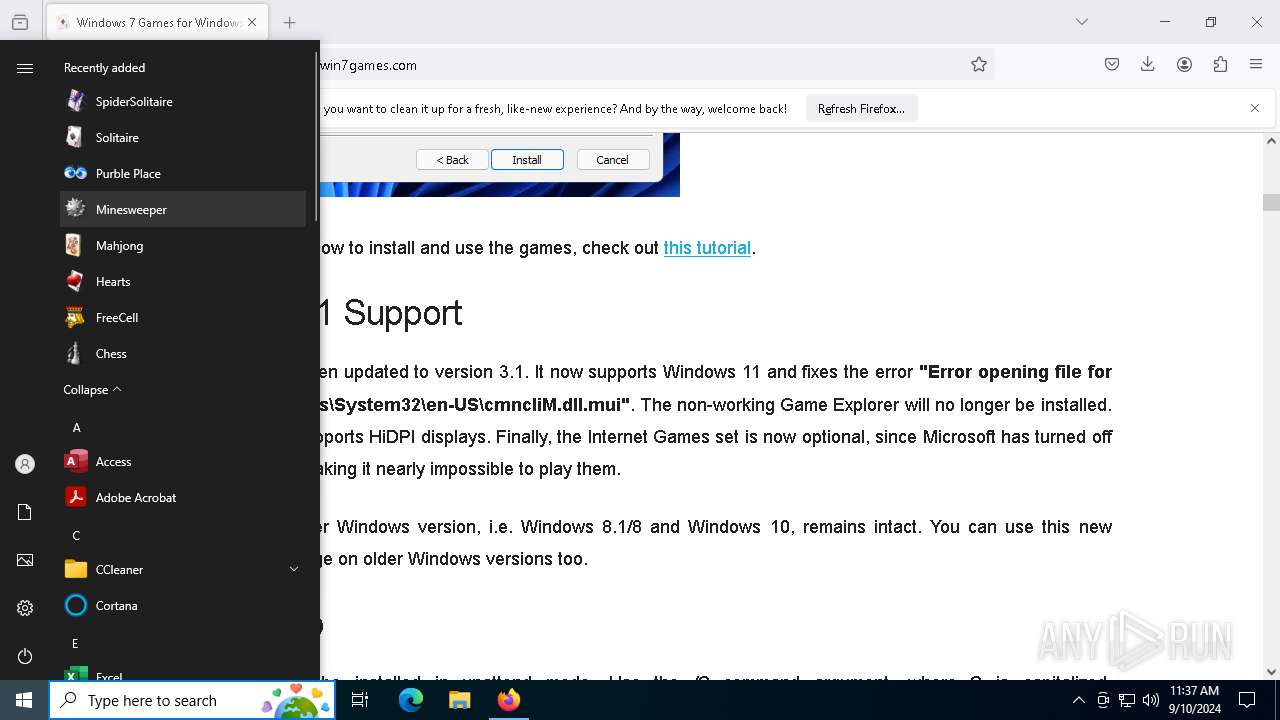List all tabs dropdown arrow
The height and width of the screenshot is (720, 1280).
tap(1081, 22)
